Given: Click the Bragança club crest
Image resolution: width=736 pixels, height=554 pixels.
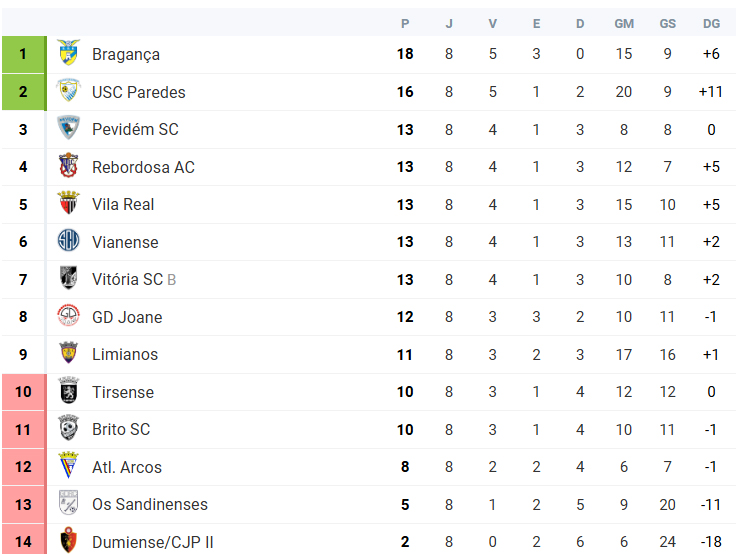Looking at the screenshot, I should (x=69, y=53).
